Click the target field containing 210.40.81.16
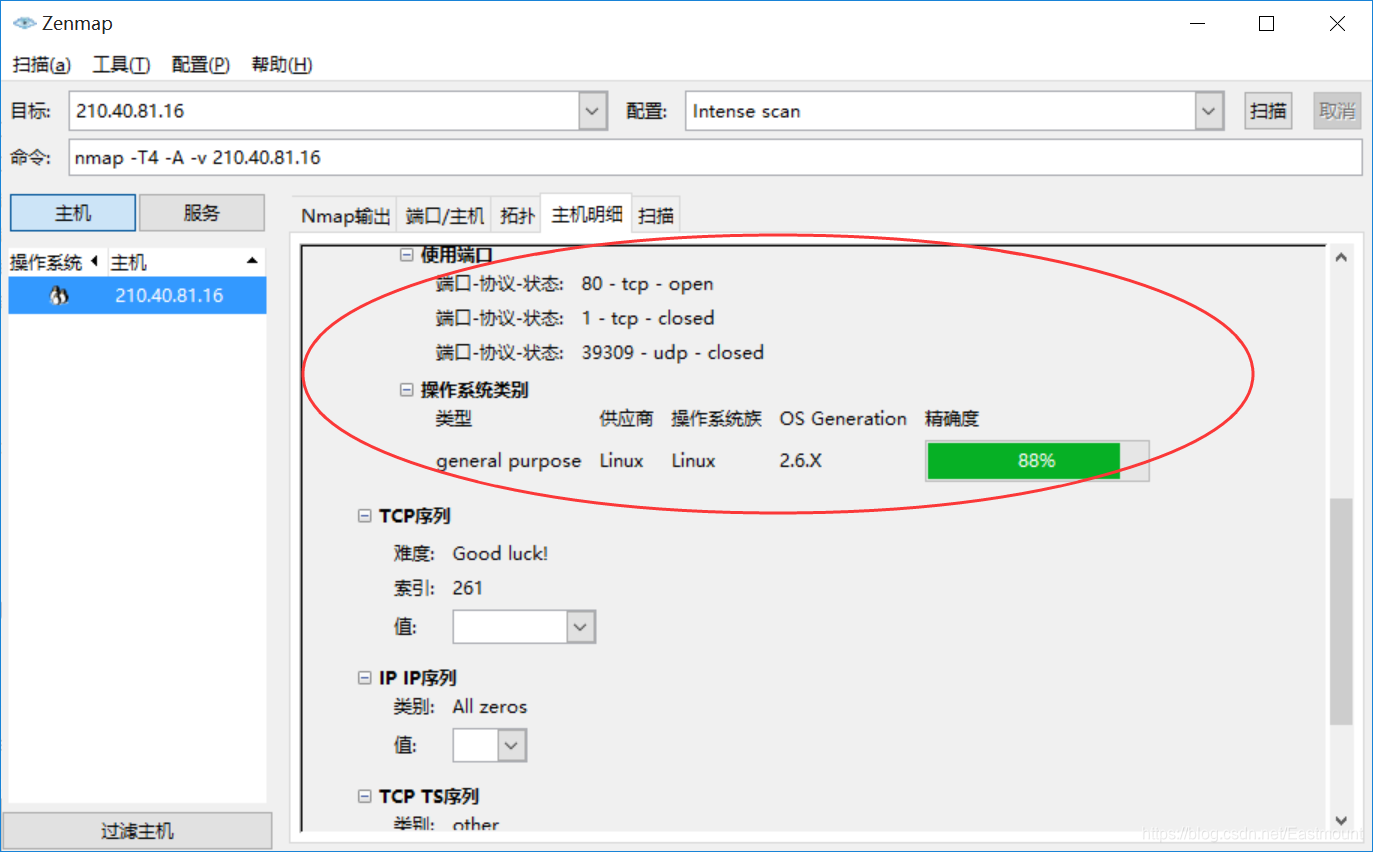 tap(324, 111)
